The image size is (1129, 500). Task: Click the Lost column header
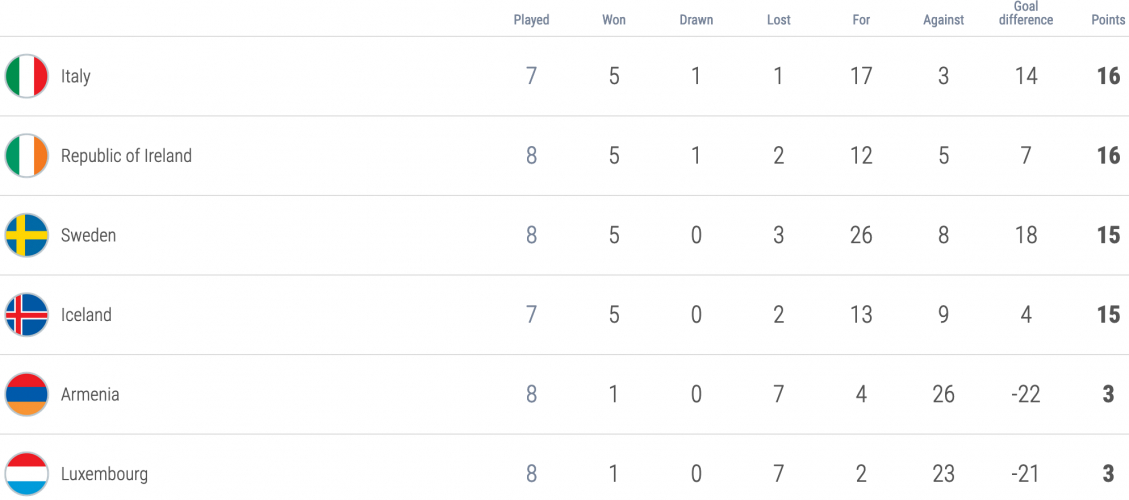coord(778,20)
